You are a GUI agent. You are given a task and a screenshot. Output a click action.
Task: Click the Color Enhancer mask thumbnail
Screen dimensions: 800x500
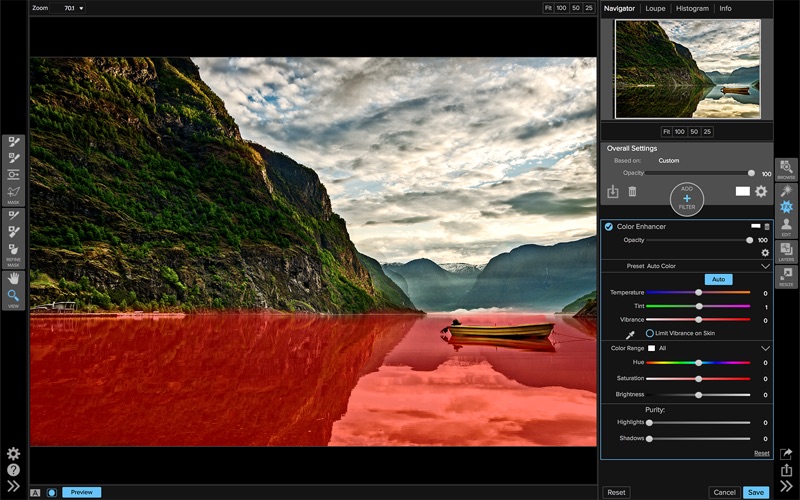click(756, 226)
